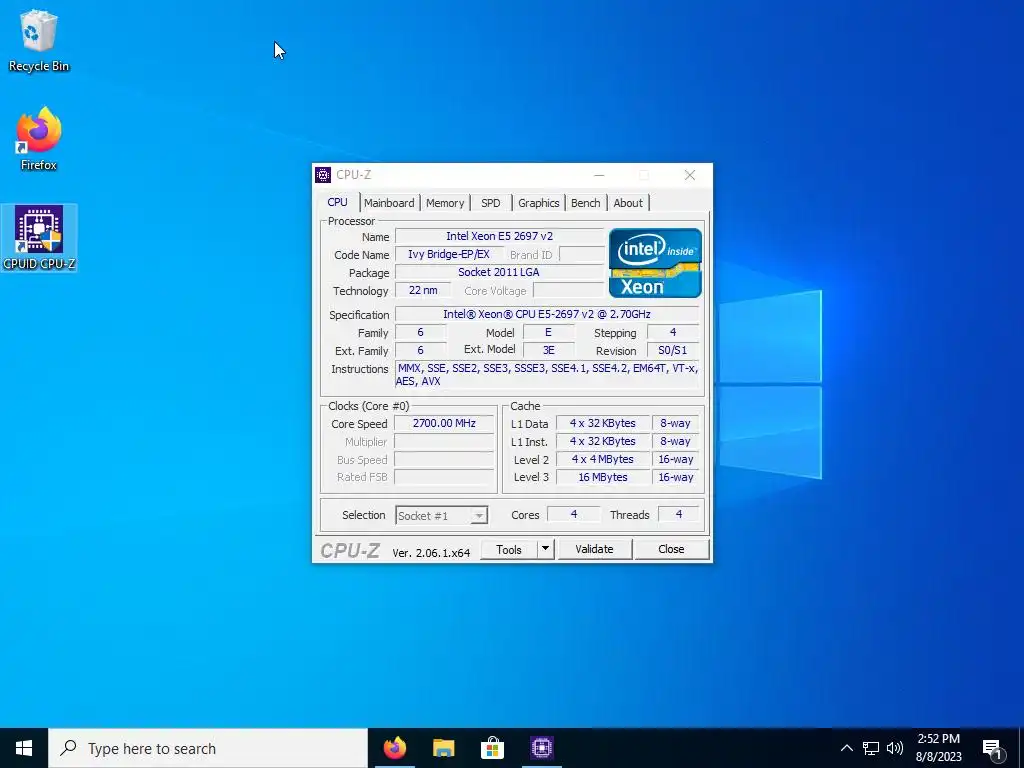Open the network status tray icon
Screen dimensions: 1024x768
pos(871,748)
